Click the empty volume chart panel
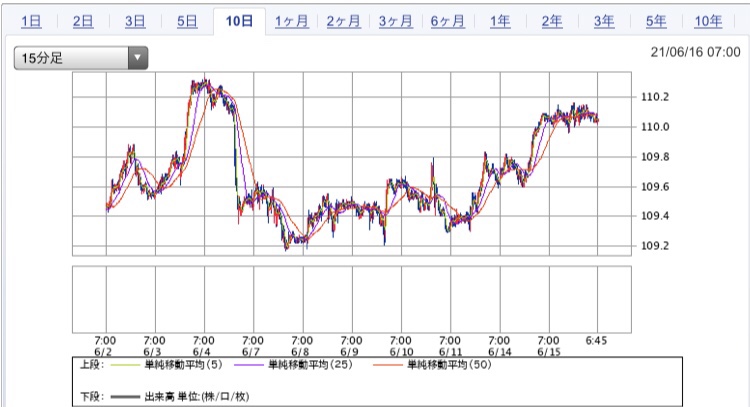Screen dimensions: 750x407 click(x=352, y=299)
